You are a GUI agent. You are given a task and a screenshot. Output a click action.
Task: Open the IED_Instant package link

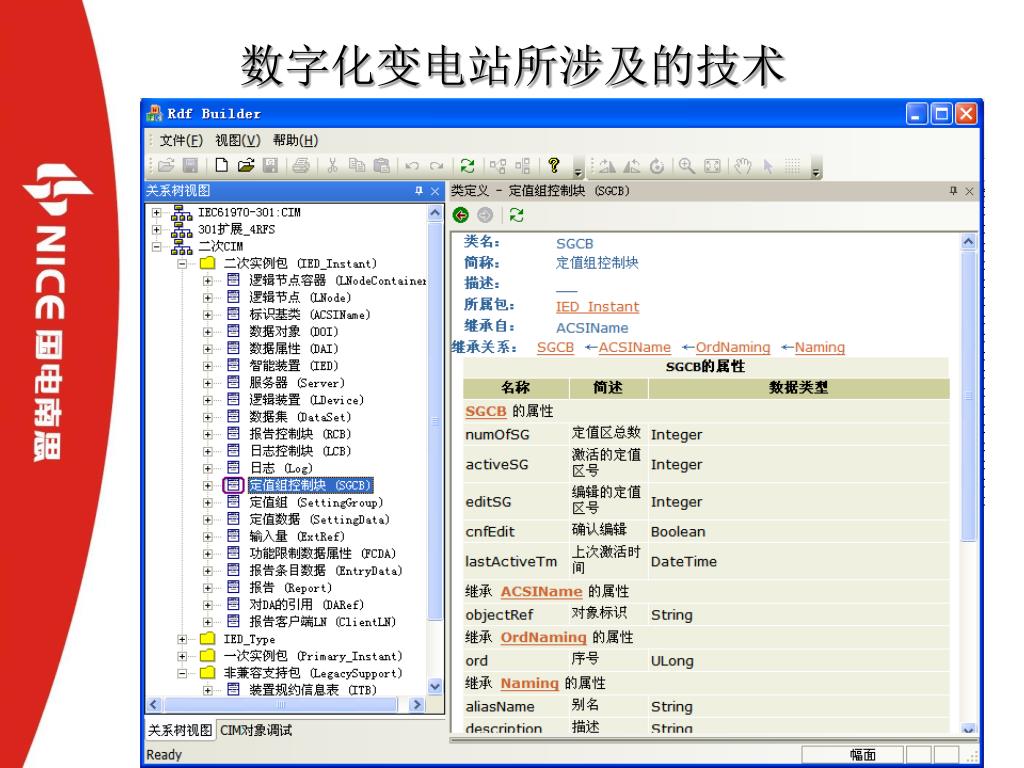[597, 306]
